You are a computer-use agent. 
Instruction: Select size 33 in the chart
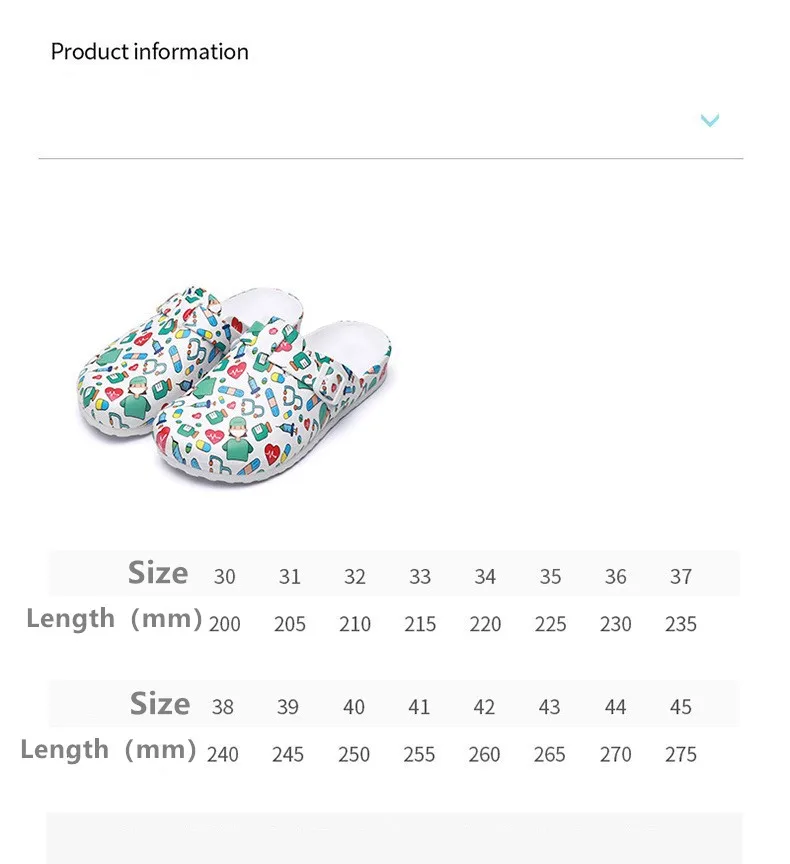point(420,576)
